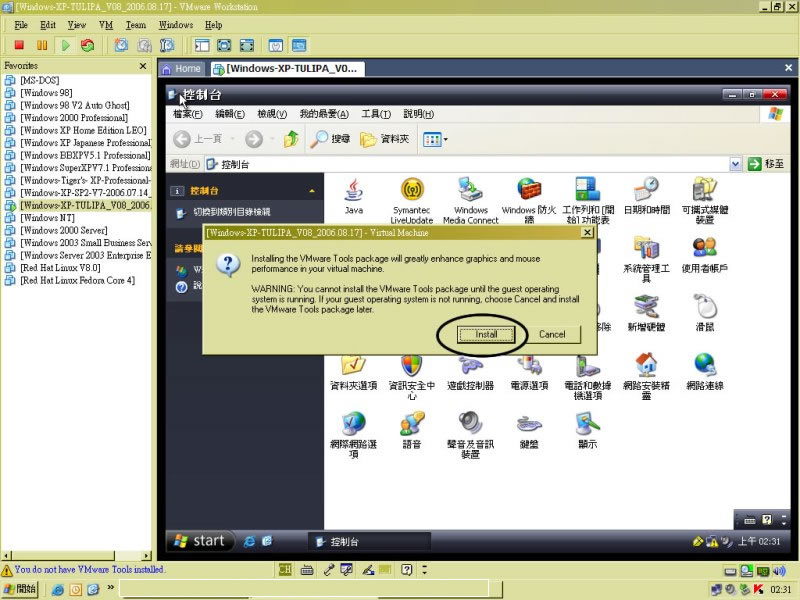This screenshot has height=600, width=800.
Task: Click the Suspend (pause) toolbar icon
Action: click(42, 45)
